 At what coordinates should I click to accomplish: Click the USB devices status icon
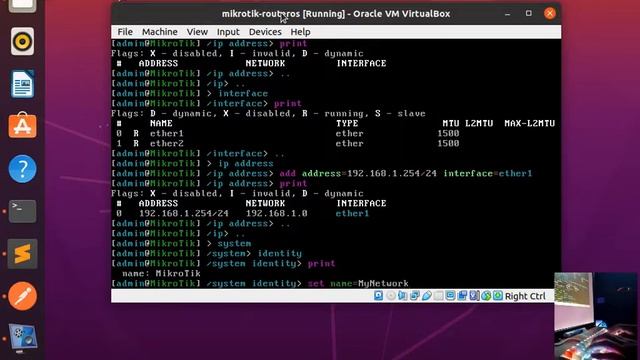click(x=427, y=296)
